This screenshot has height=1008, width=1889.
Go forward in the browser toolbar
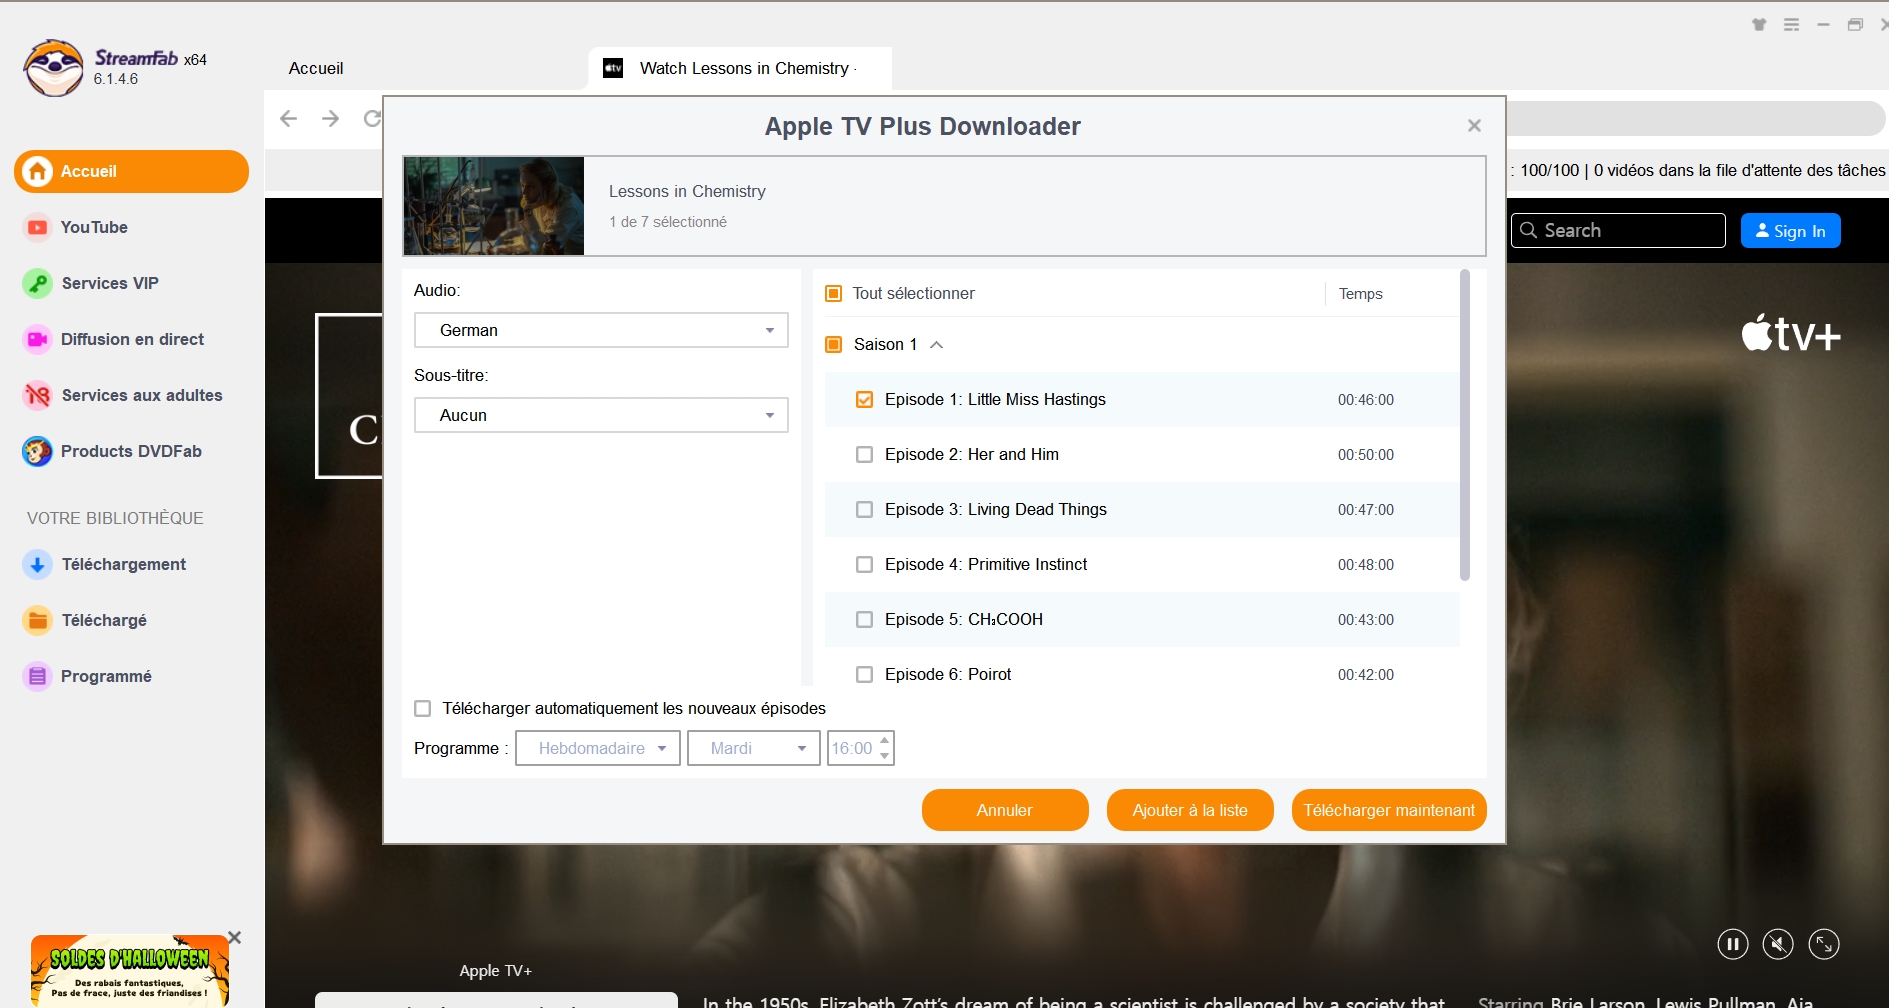point(331,119)
